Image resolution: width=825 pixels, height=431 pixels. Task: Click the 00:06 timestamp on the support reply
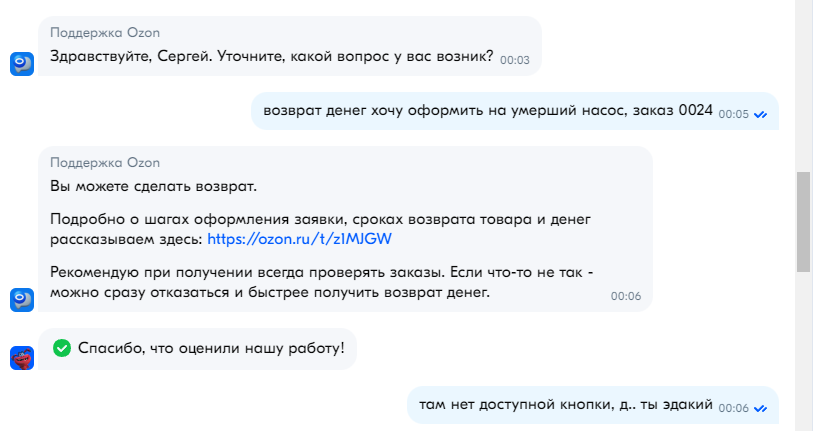(625, 296)
